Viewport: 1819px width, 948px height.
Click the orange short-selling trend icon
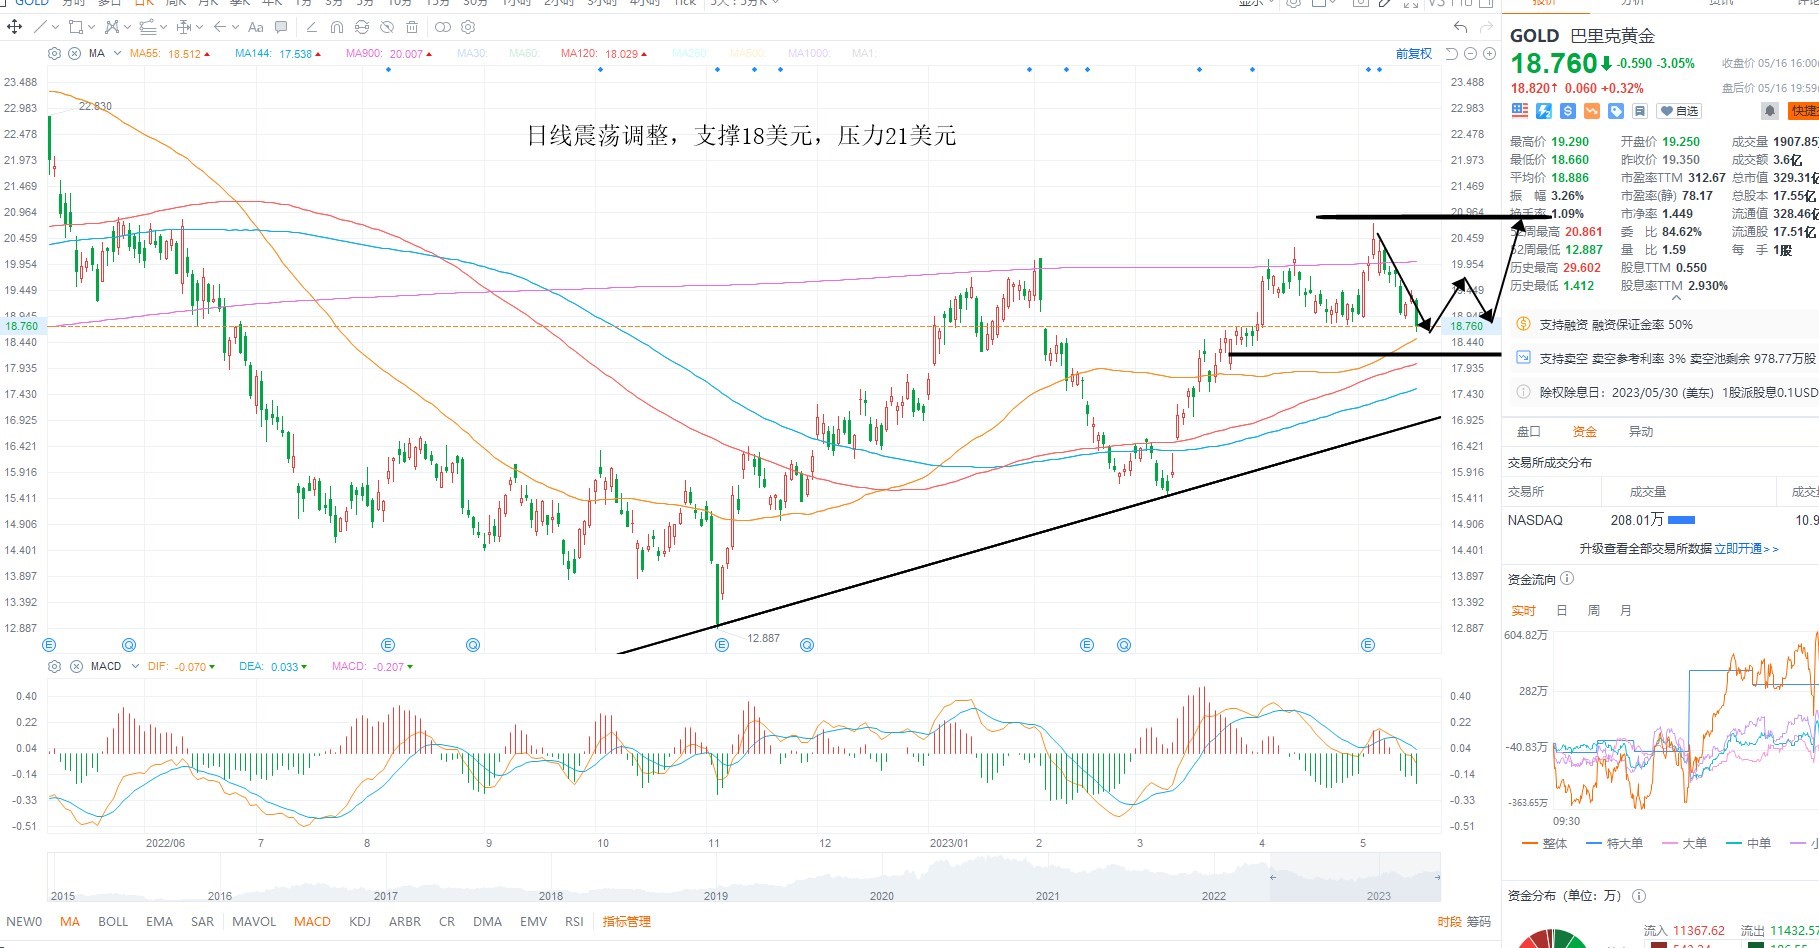pos(1592,111)
